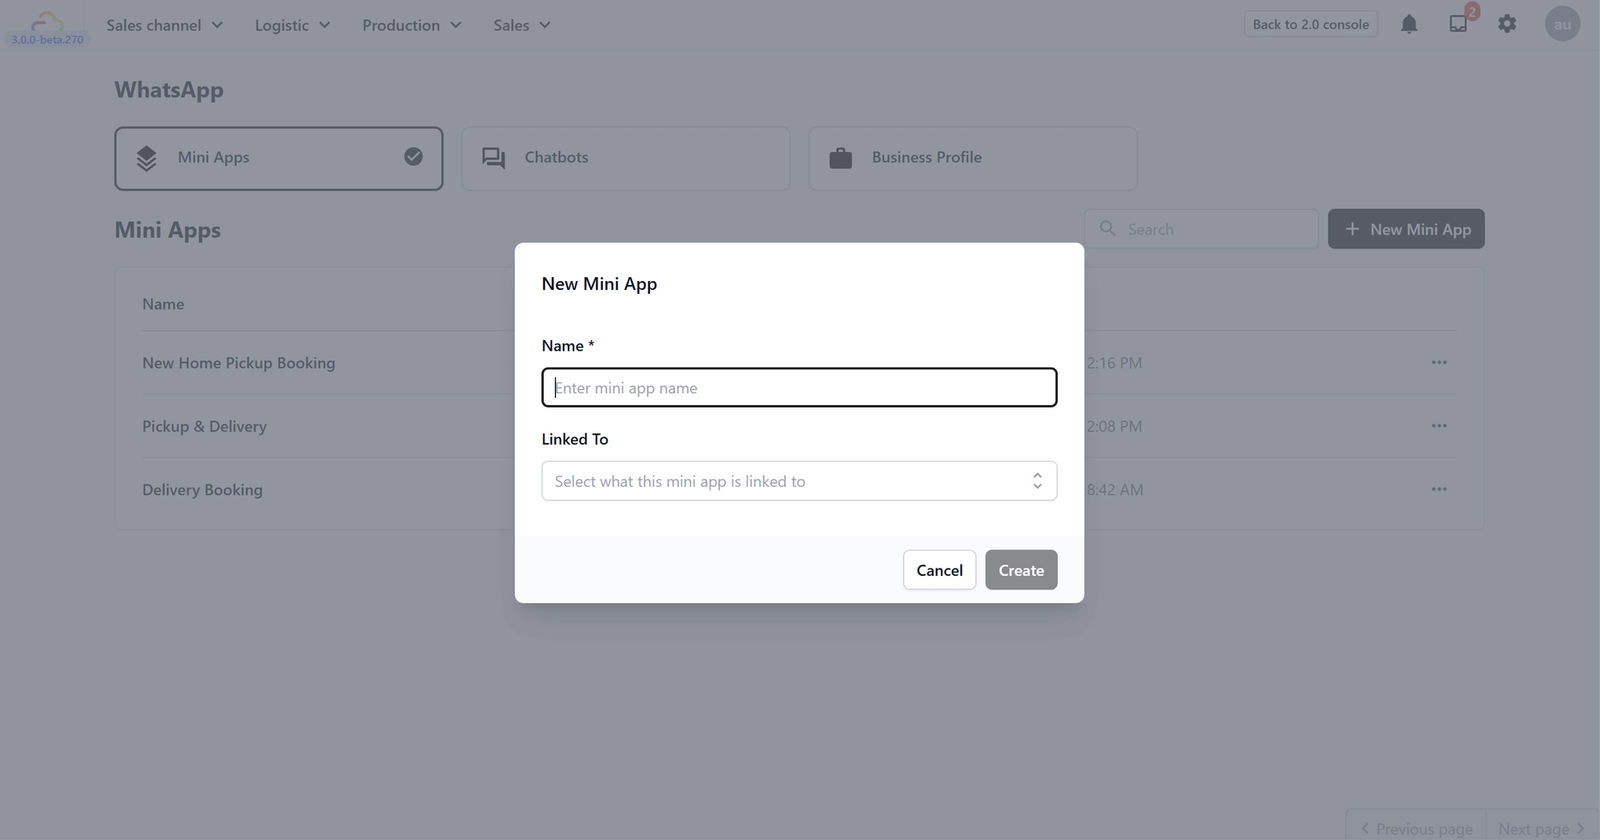Expand the Linked To dropdown

pyautogui.click(x=798, y=481)
